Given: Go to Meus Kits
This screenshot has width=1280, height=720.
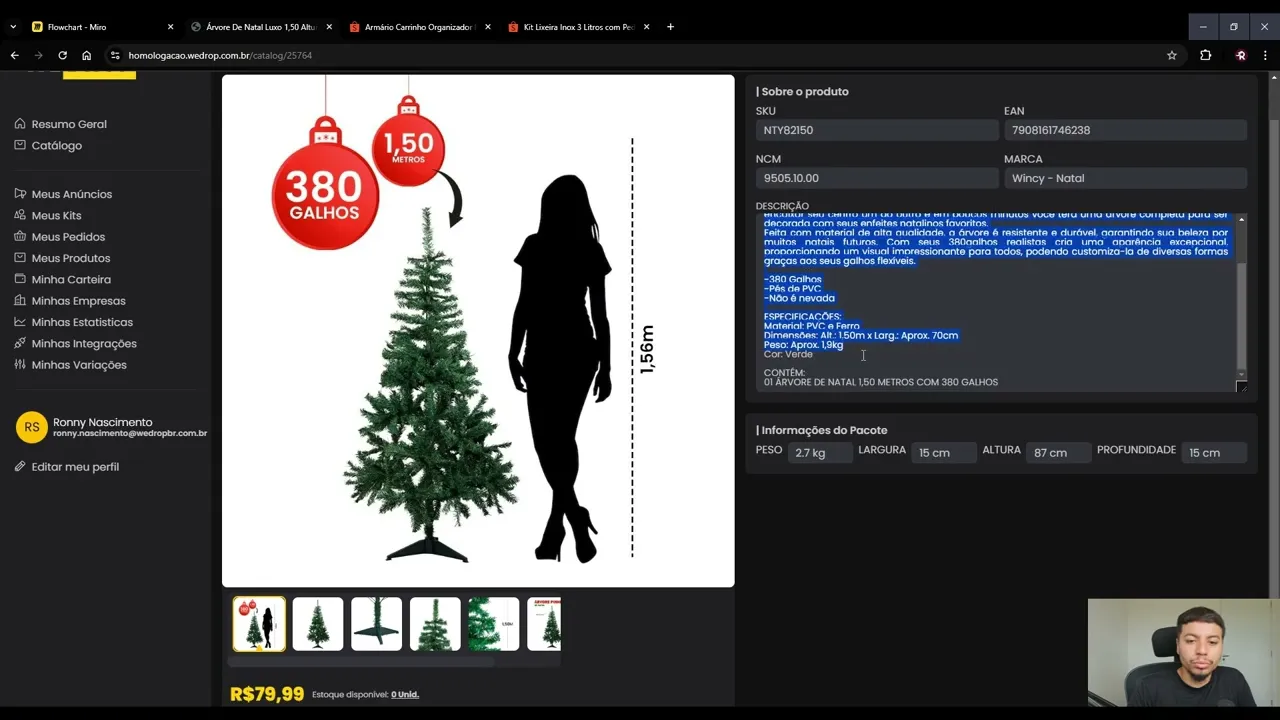Looking at the screenshot, I should 57,215.
